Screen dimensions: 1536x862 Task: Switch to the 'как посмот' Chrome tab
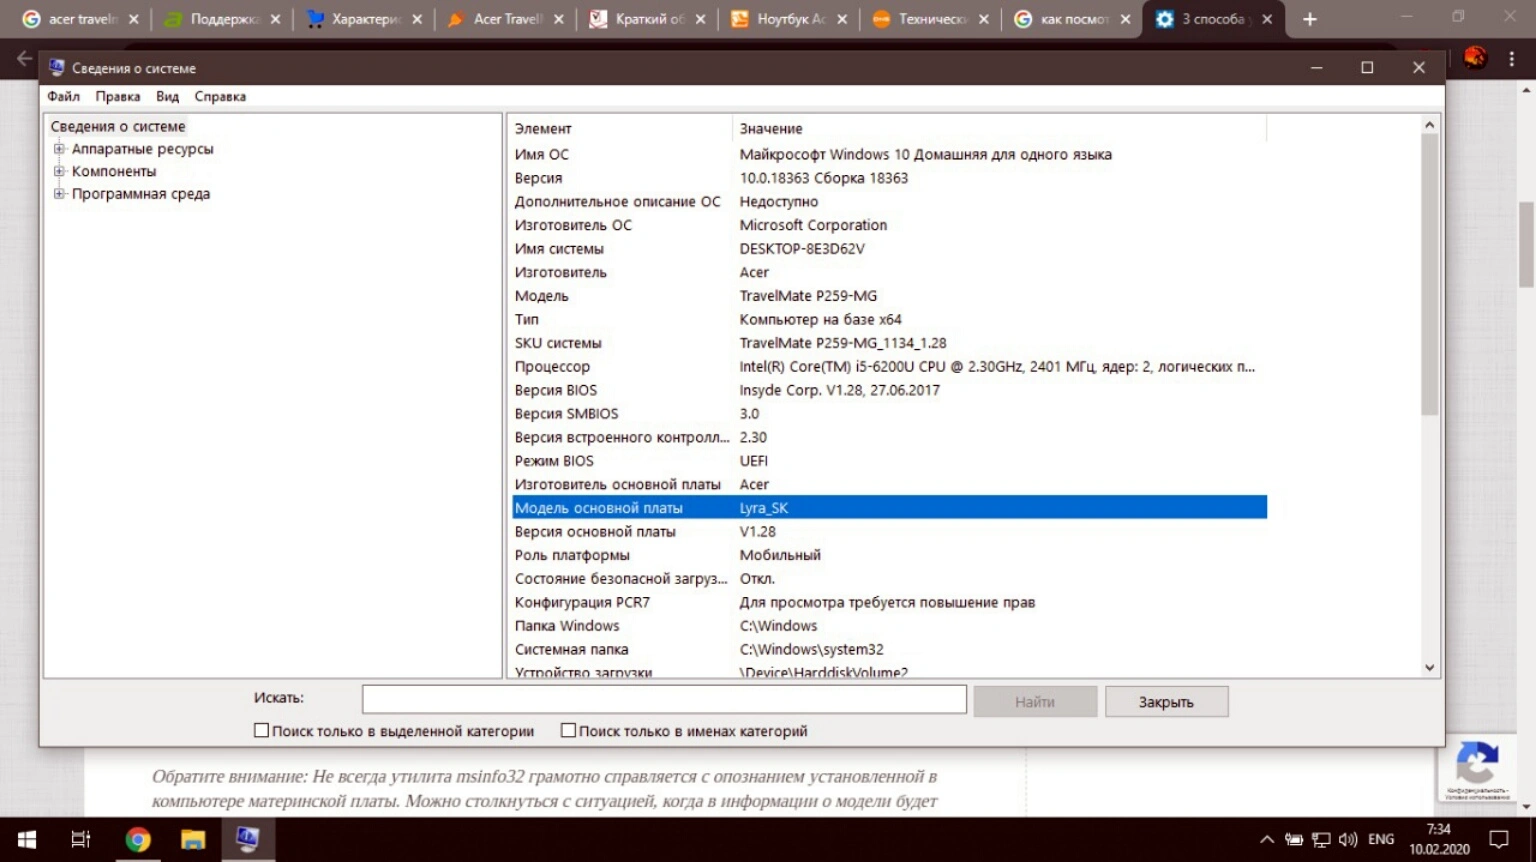click(x=1072, y=19)
